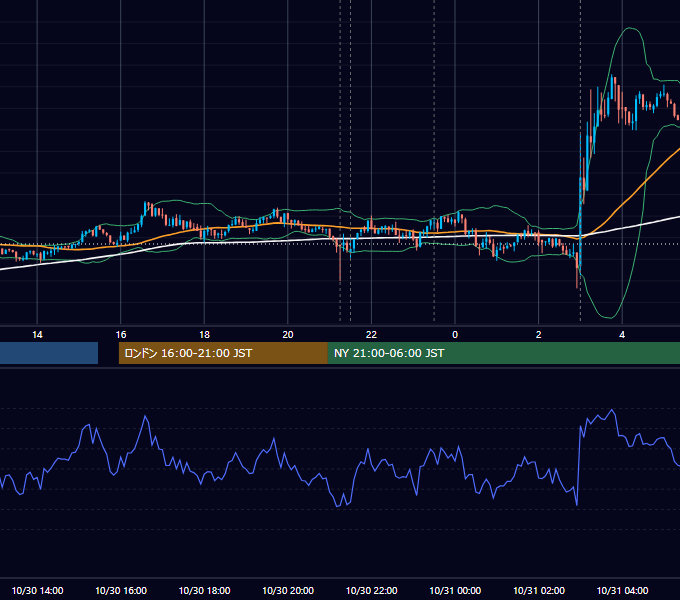
Task: Click the 10/31 04:00 date label
Action: (x=622, y=590)
